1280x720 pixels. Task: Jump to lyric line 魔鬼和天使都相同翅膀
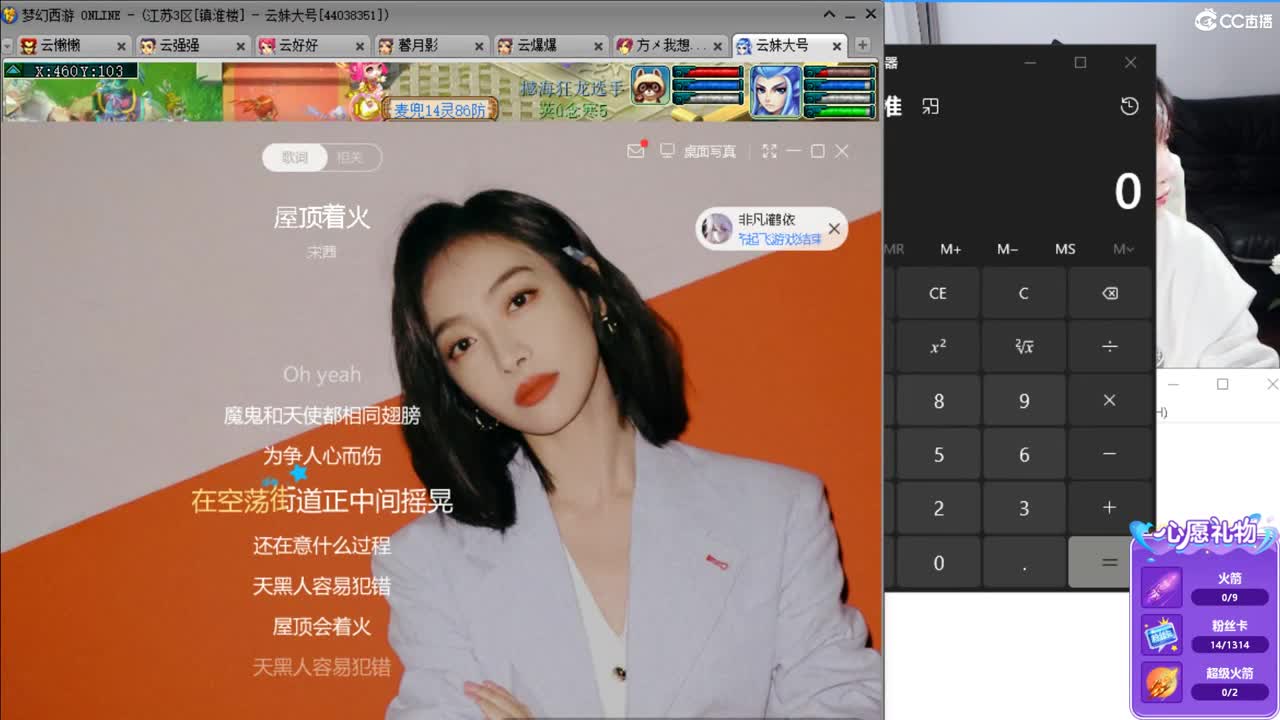(322, 415)
